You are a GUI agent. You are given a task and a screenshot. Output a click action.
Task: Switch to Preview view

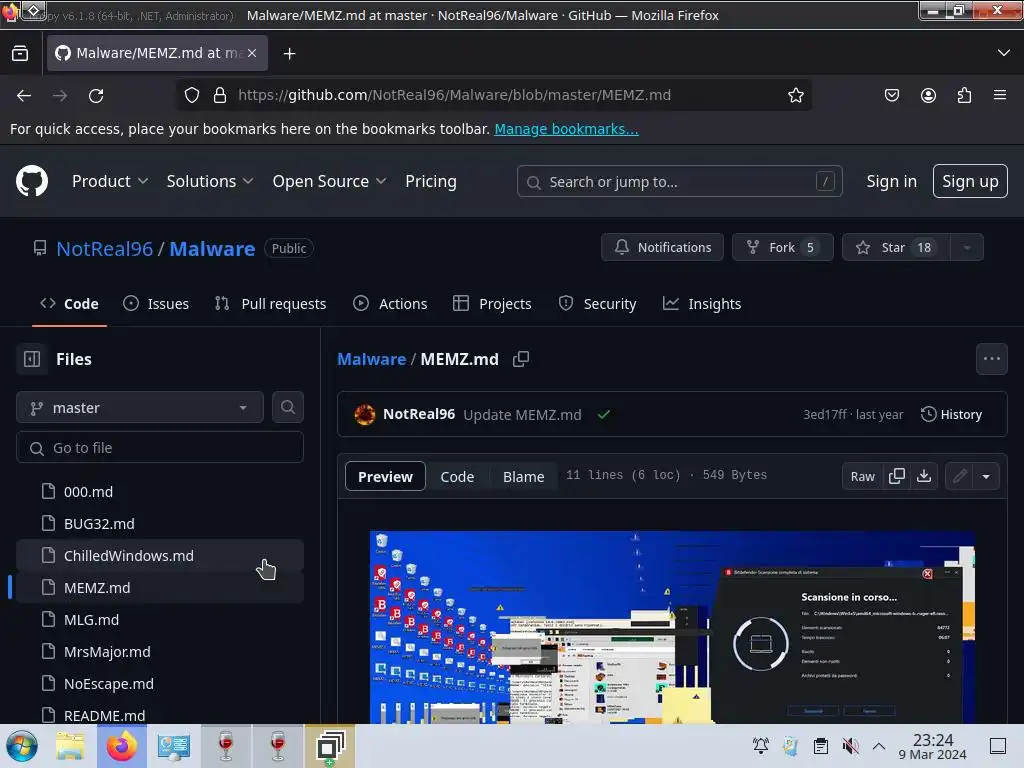pos(385,477)
